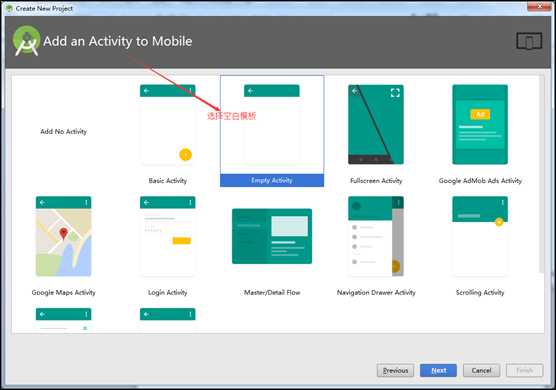This screenshot has height=390, width=556.
Task: Click the Master/Detail Flow label
Action: pos(272,292)
